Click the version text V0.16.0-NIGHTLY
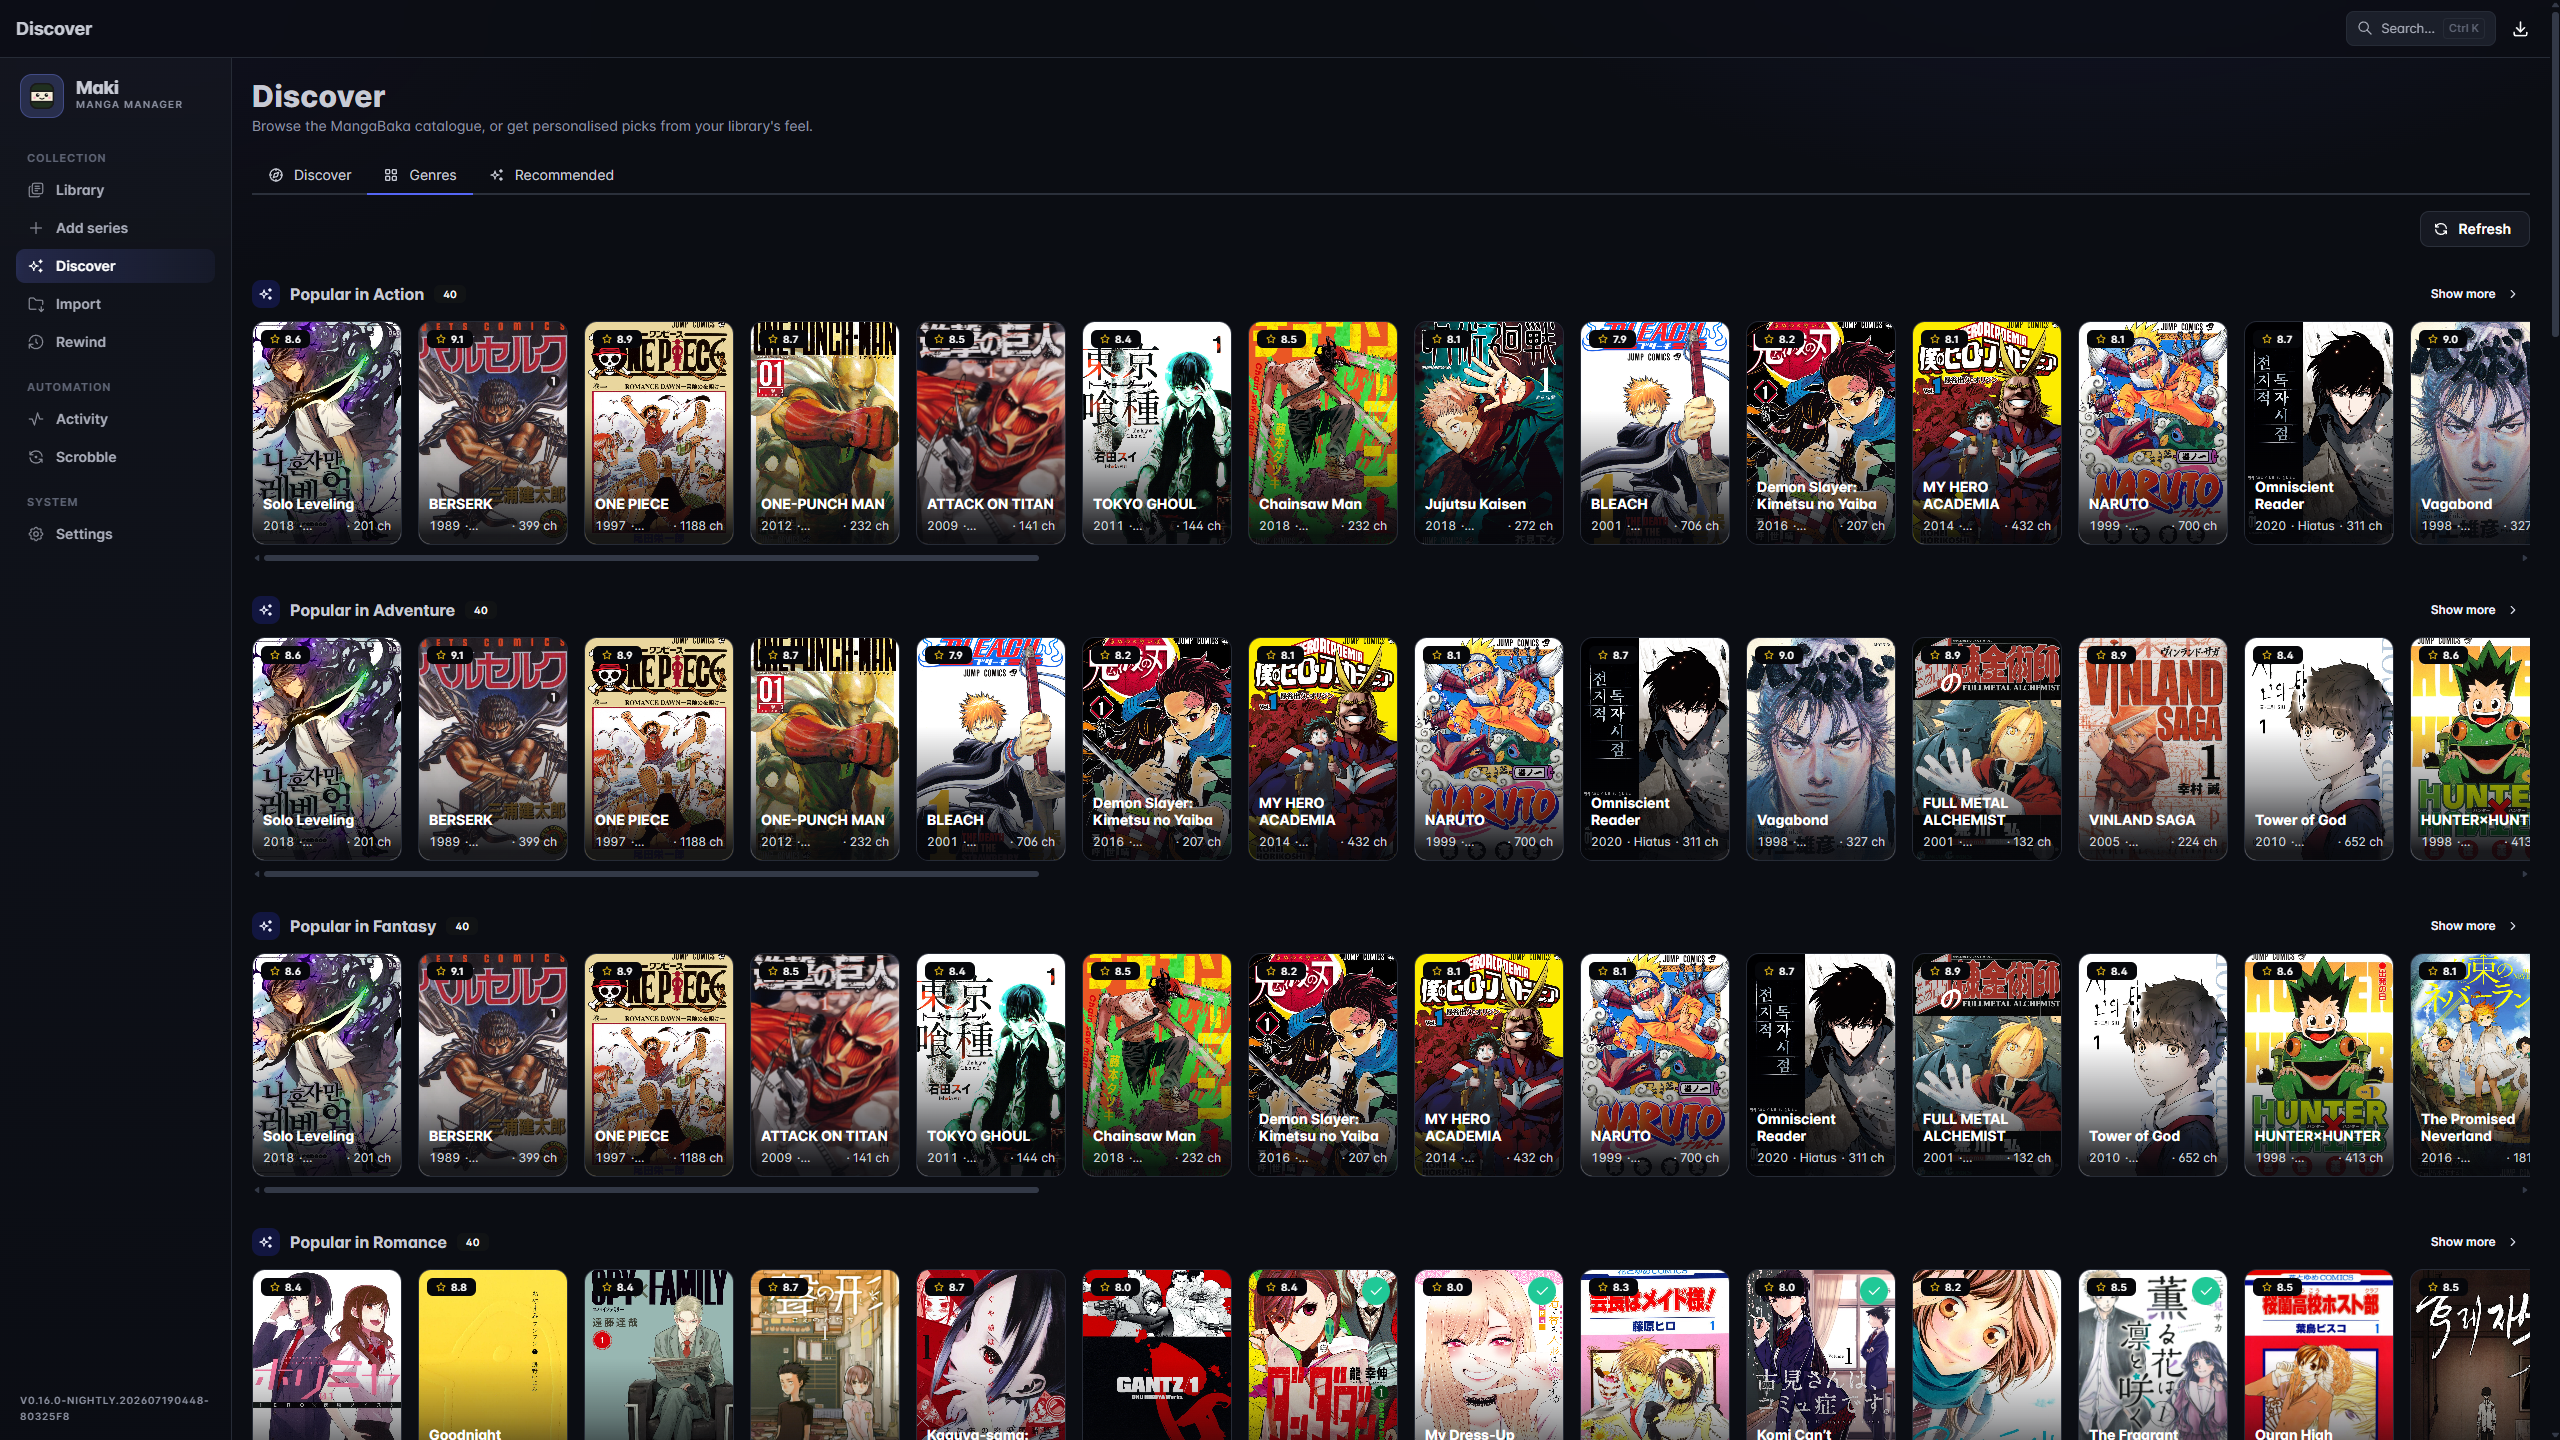Viewport: 2560px width, 1440px height. 114,1407
